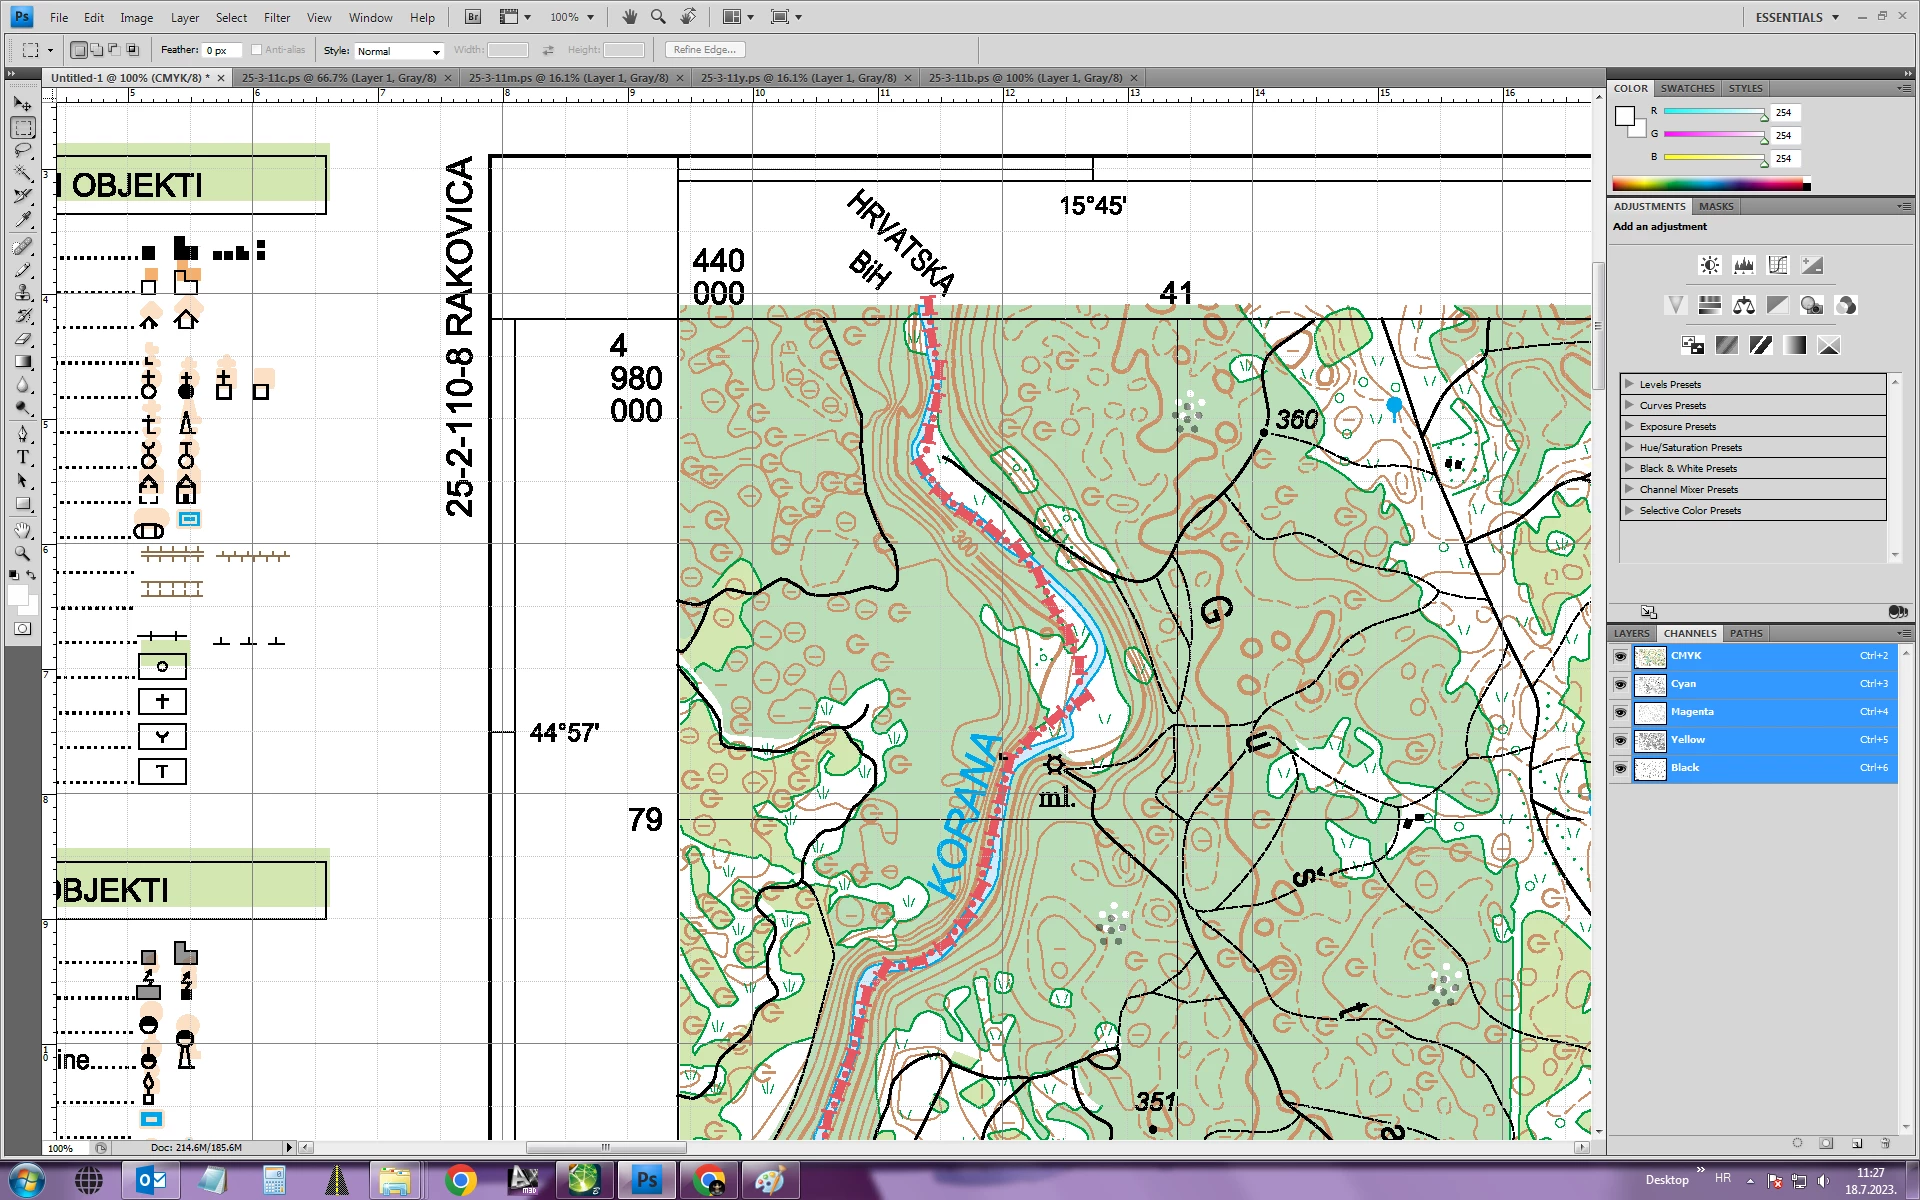Hide the Black channel eye icon
1920x1200 pixels.
(x=1620, y=768)
